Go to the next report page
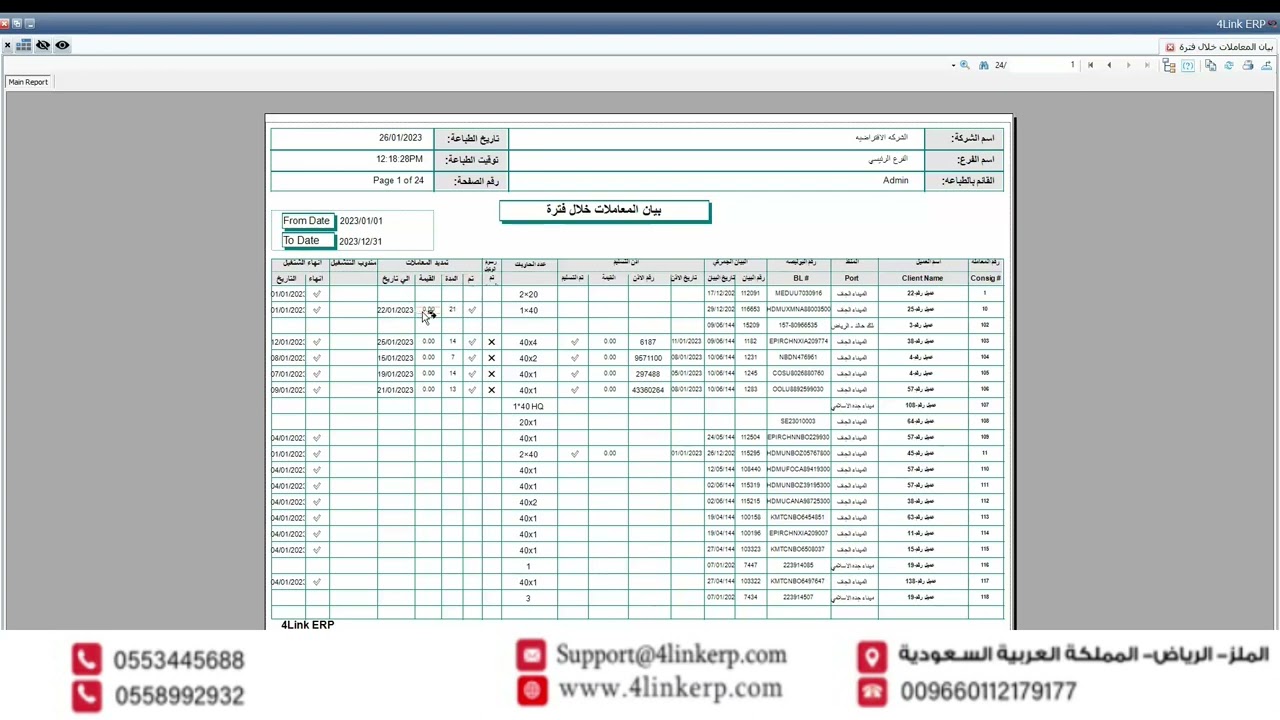 [1128, 65]
